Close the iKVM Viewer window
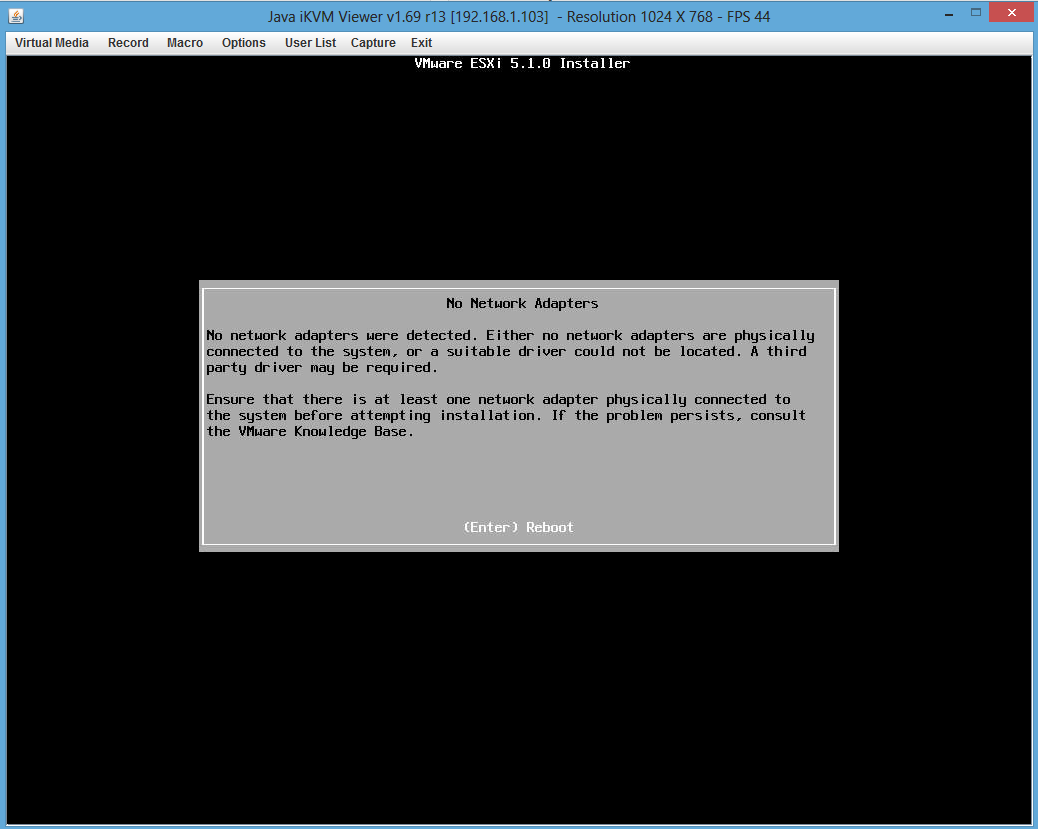The image size is (1038, 829). [1012, 13]
